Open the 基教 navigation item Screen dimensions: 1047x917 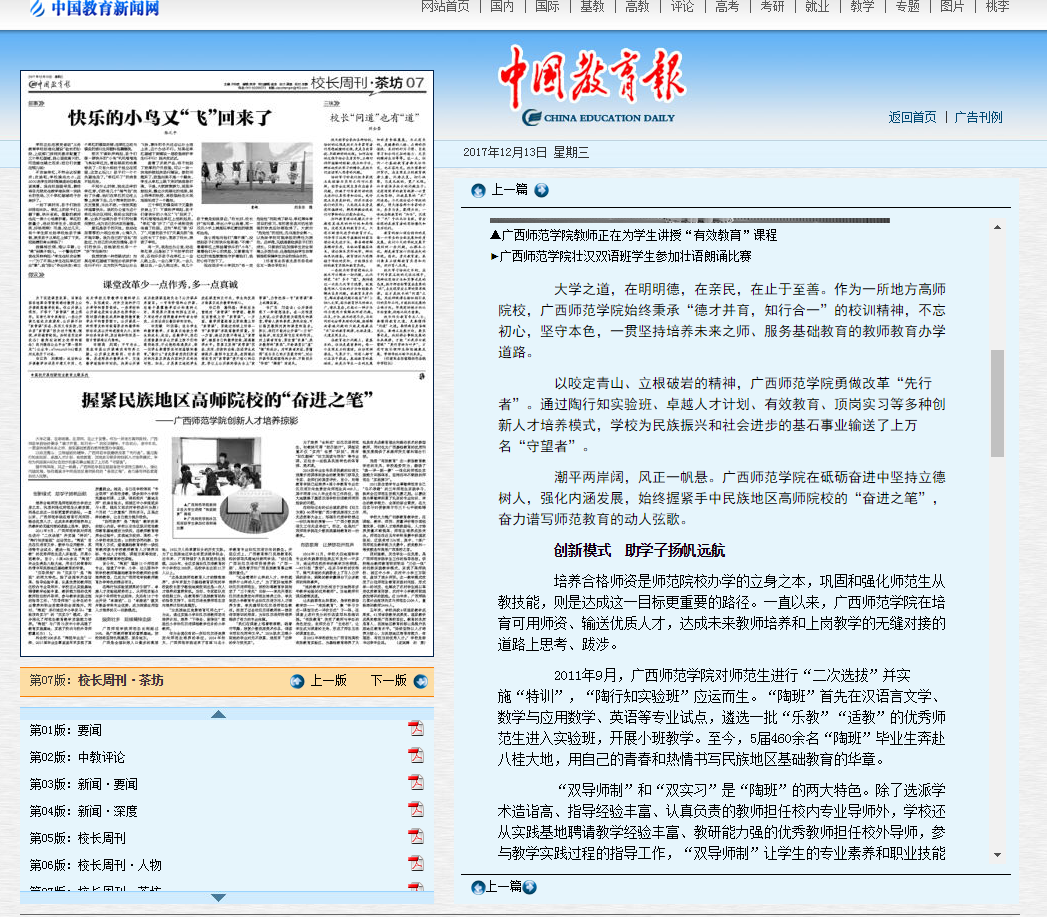pyautogui.click(x=592, y=7)
